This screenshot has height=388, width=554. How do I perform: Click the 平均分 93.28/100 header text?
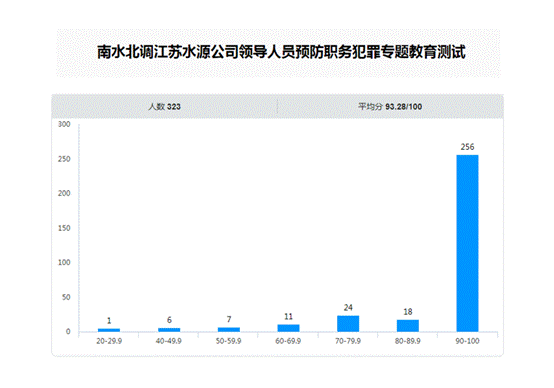[x=390, y=106]
